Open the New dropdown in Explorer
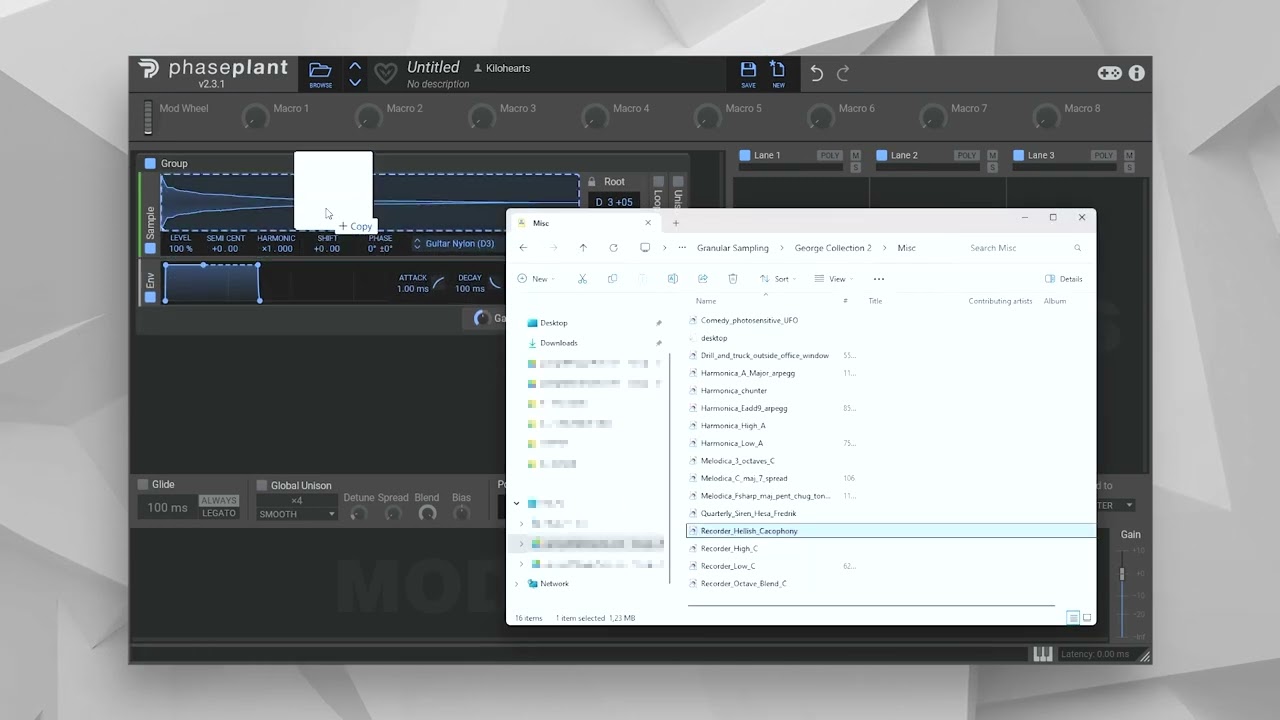 point(537,279)
